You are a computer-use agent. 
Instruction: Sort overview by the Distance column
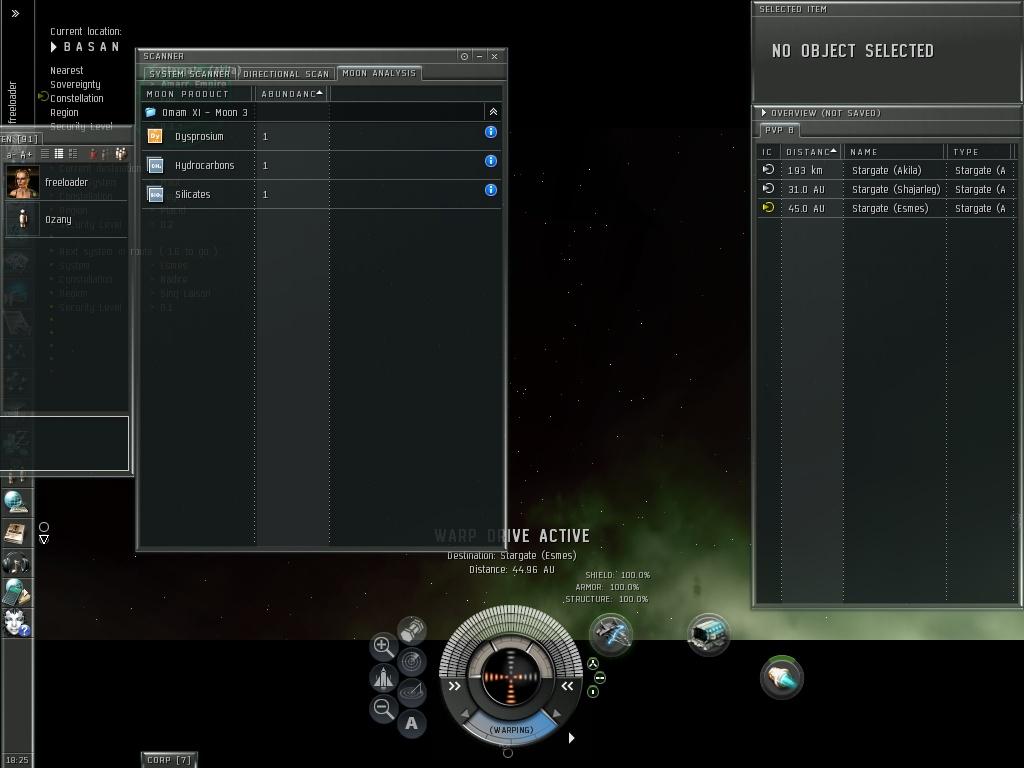[x=811, y=152]
